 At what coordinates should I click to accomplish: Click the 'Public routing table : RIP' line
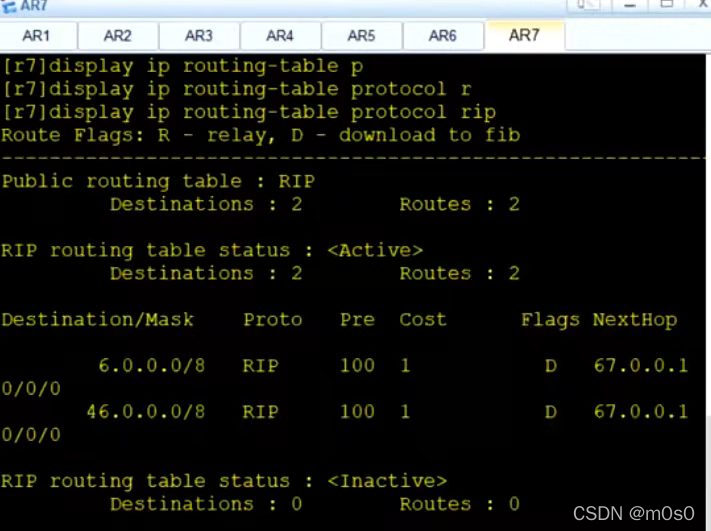[158, 181]
